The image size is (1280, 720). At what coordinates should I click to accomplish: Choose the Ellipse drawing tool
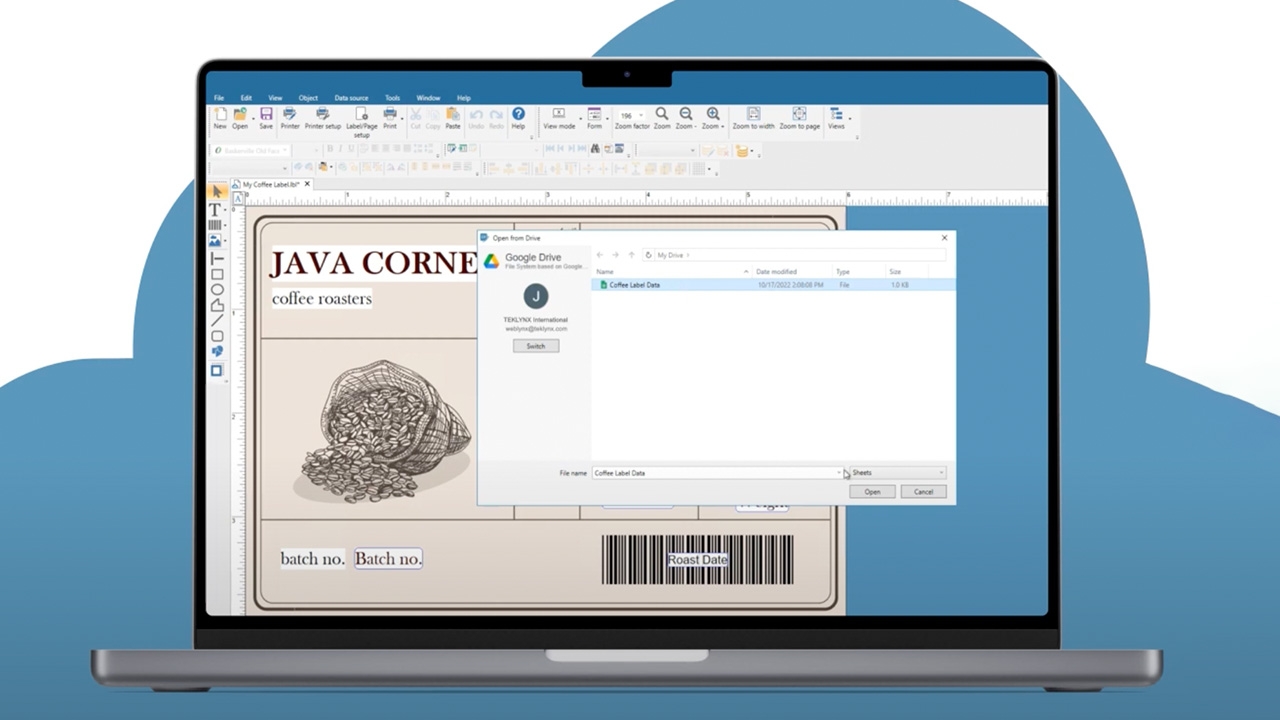[216, 290]
